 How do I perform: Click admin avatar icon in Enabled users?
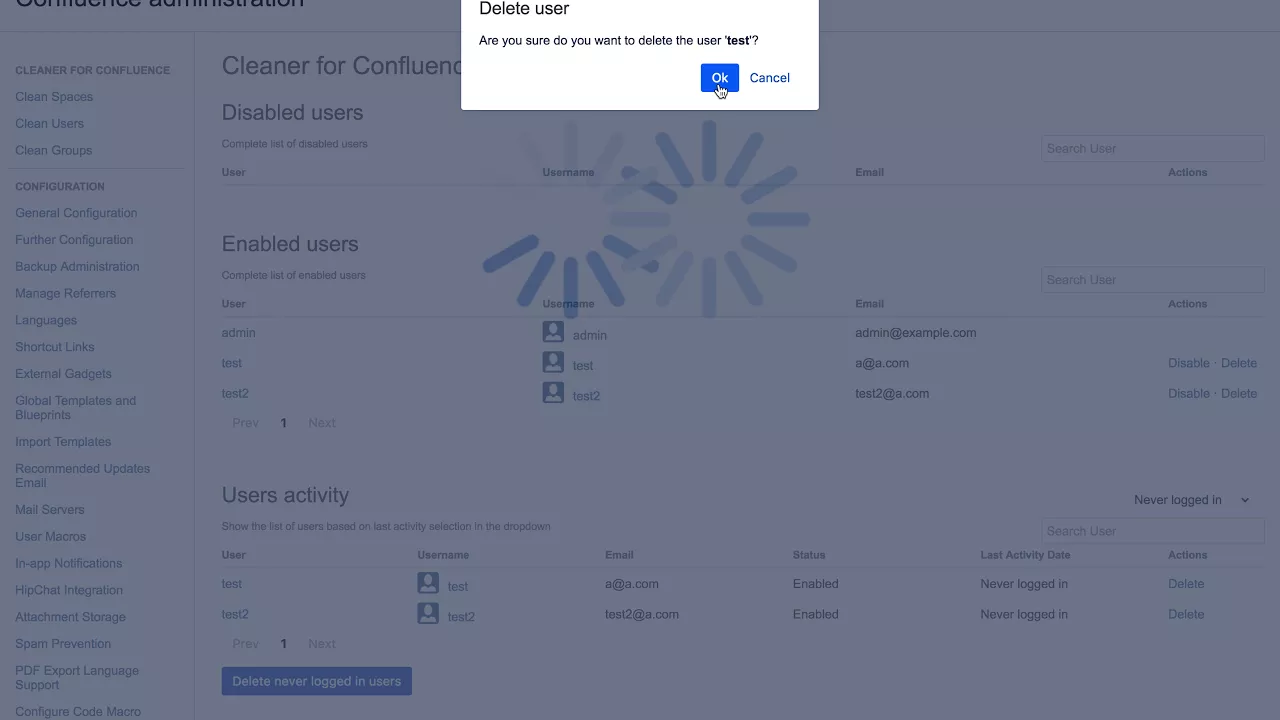click(553, 332)
